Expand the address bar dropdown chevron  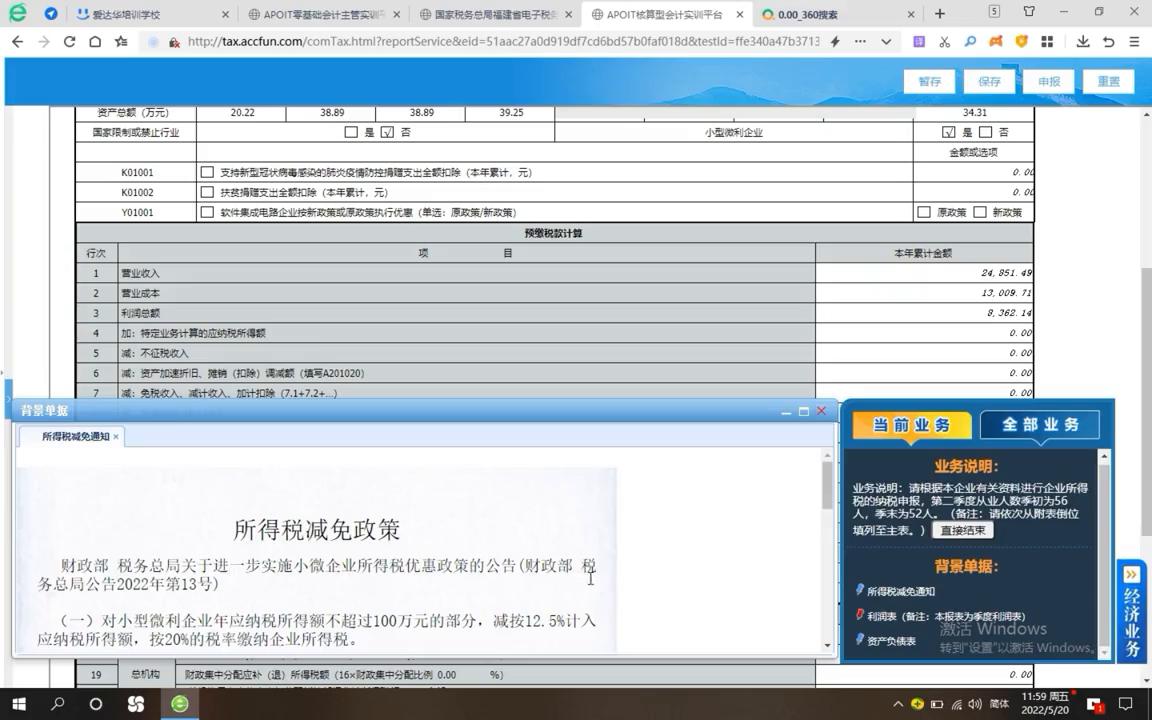[x=886, y=43]
